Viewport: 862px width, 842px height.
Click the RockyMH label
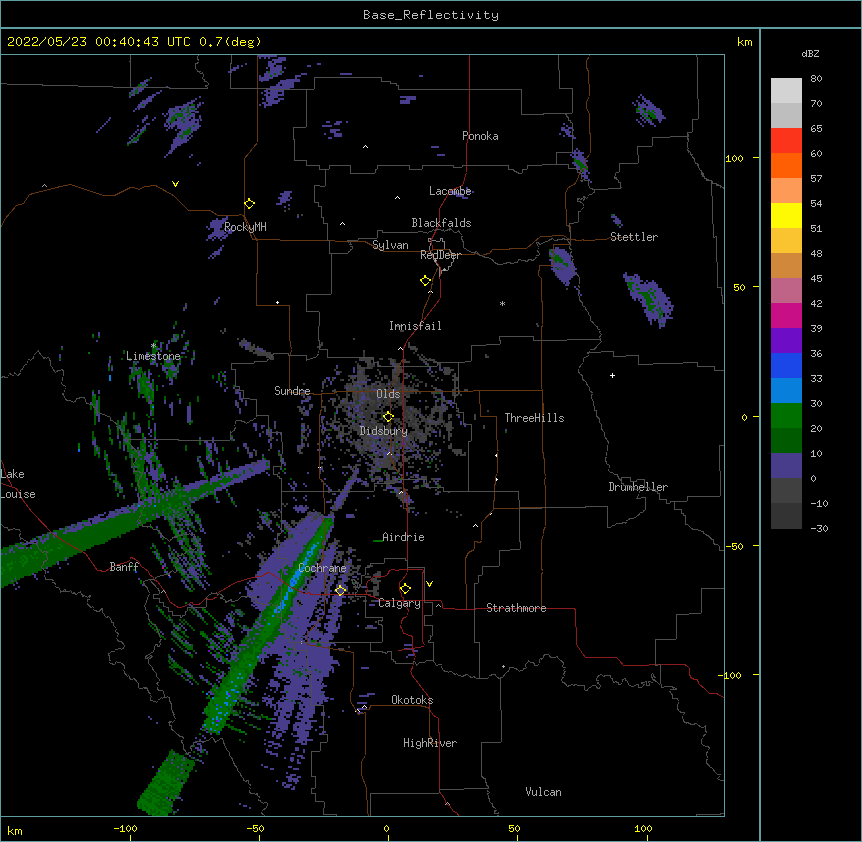[x=245, y=227]
